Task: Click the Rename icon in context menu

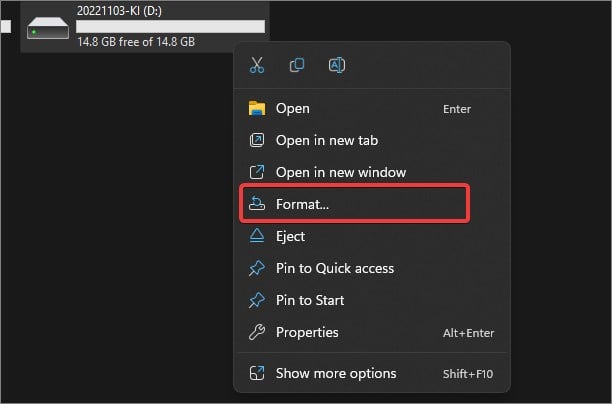Action: click(336, 65)
